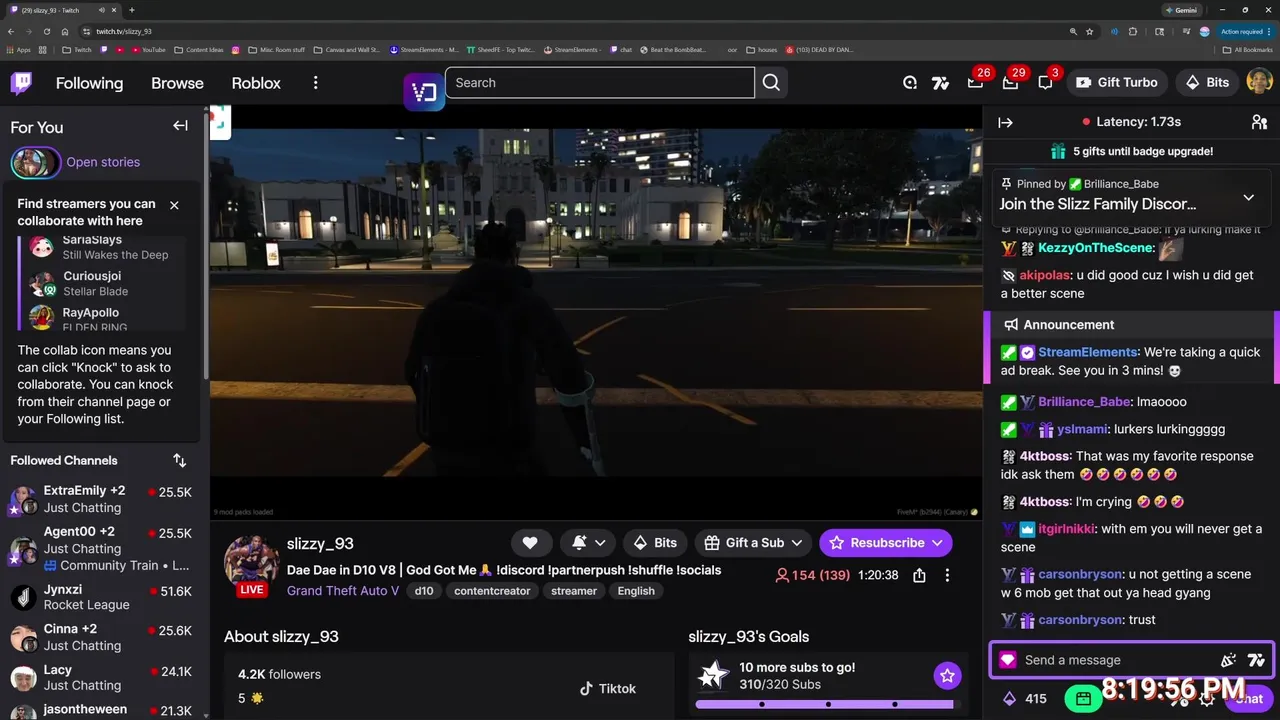1280x720 pixels.
Task: Open KezzyOnTheScene chat username
Action: point(1096,248)
